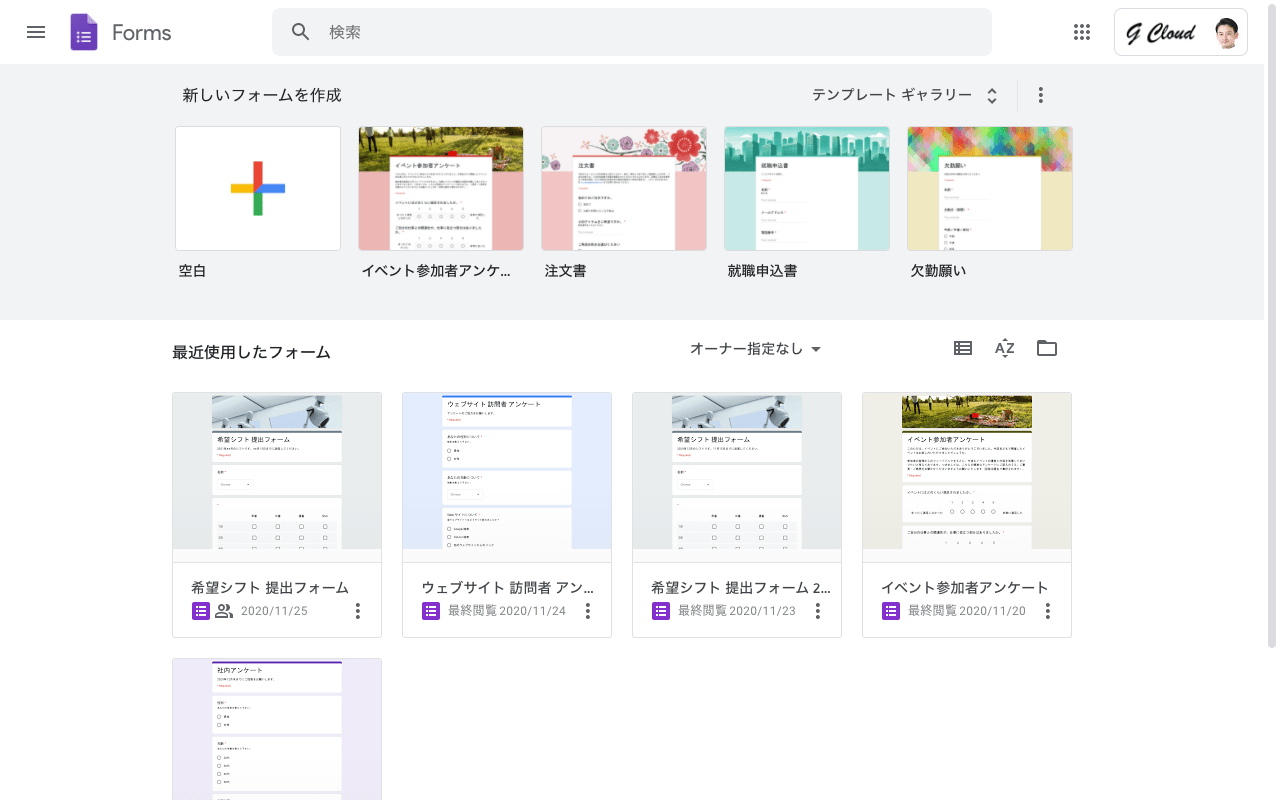Click the purple Forms logo icon

(x=84, y=32)
